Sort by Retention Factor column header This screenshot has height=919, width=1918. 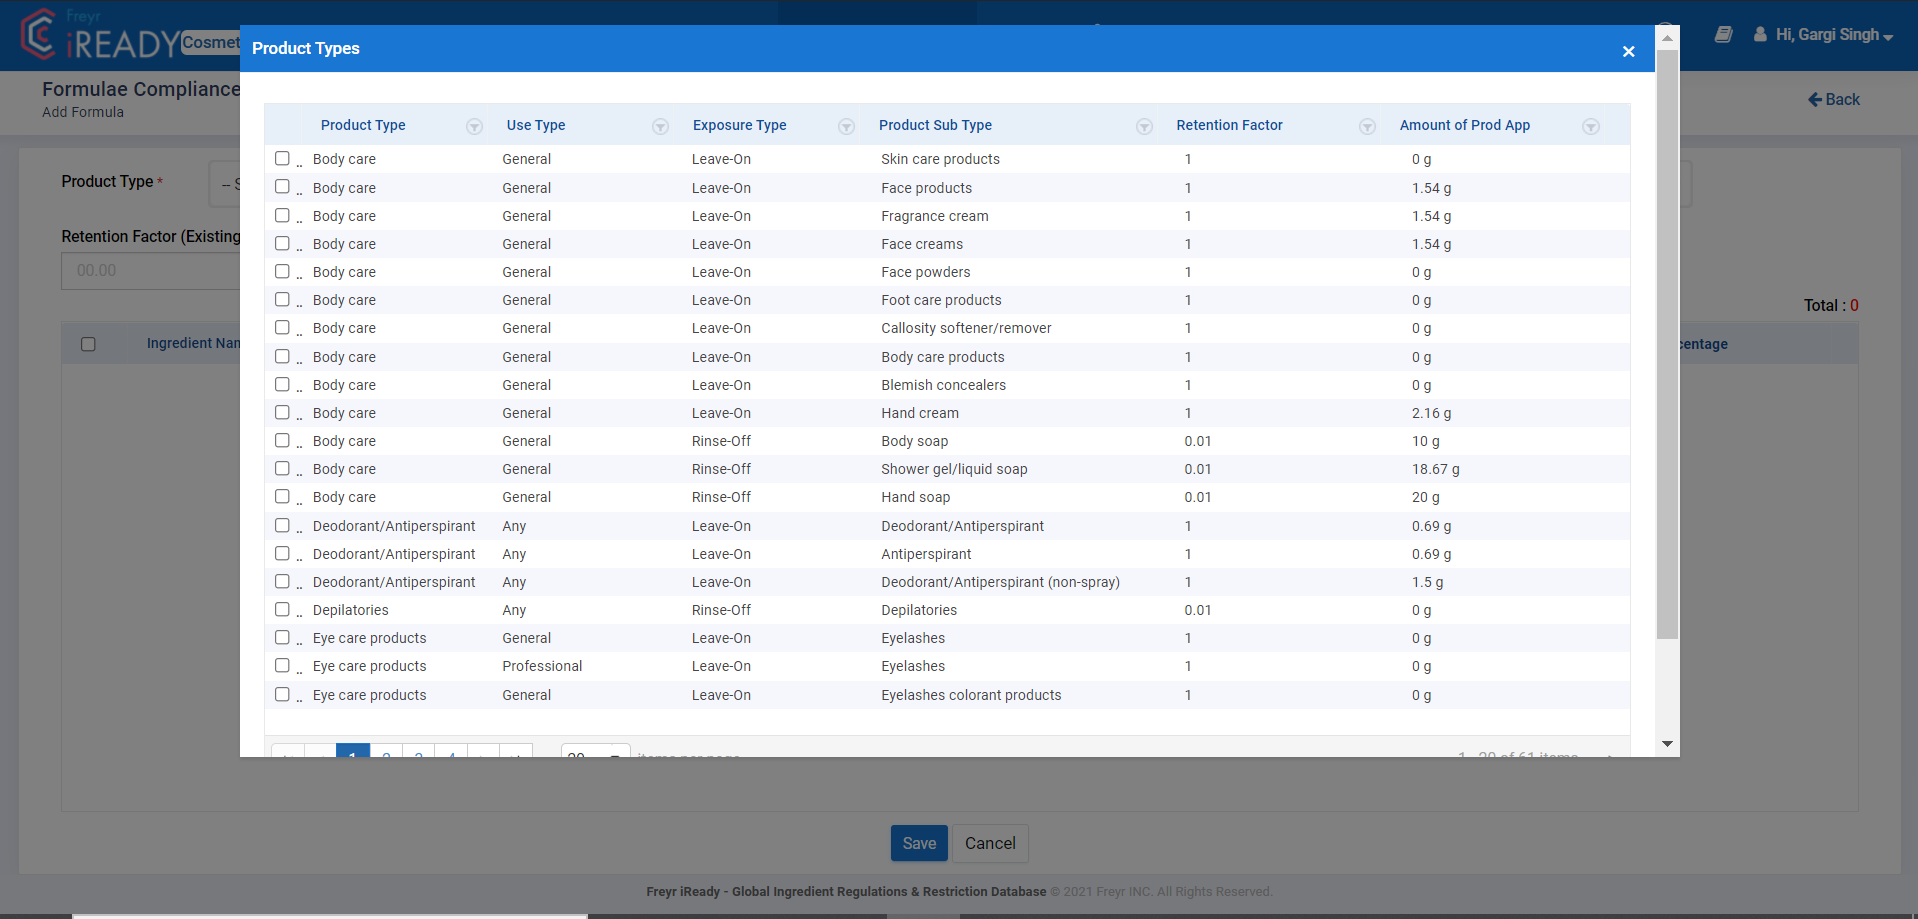point(1229,125)
